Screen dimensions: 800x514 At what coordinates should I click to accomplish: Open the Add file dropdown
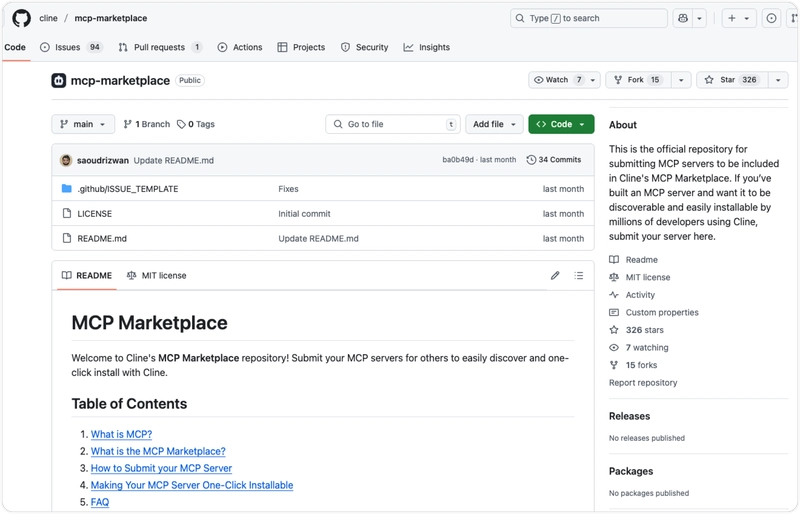click(494, 124)
